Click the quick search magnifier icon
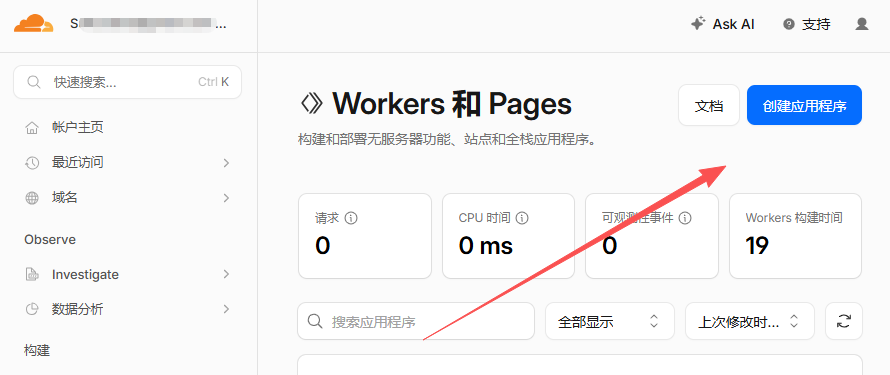The width and height of the screenshot is (890, 375). tap(34, 82)
